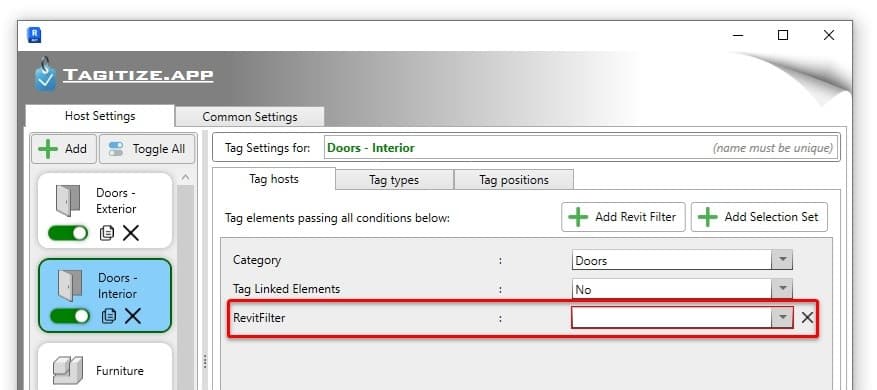Click the Add host button
877x390 pixels.
pos(64,149)
